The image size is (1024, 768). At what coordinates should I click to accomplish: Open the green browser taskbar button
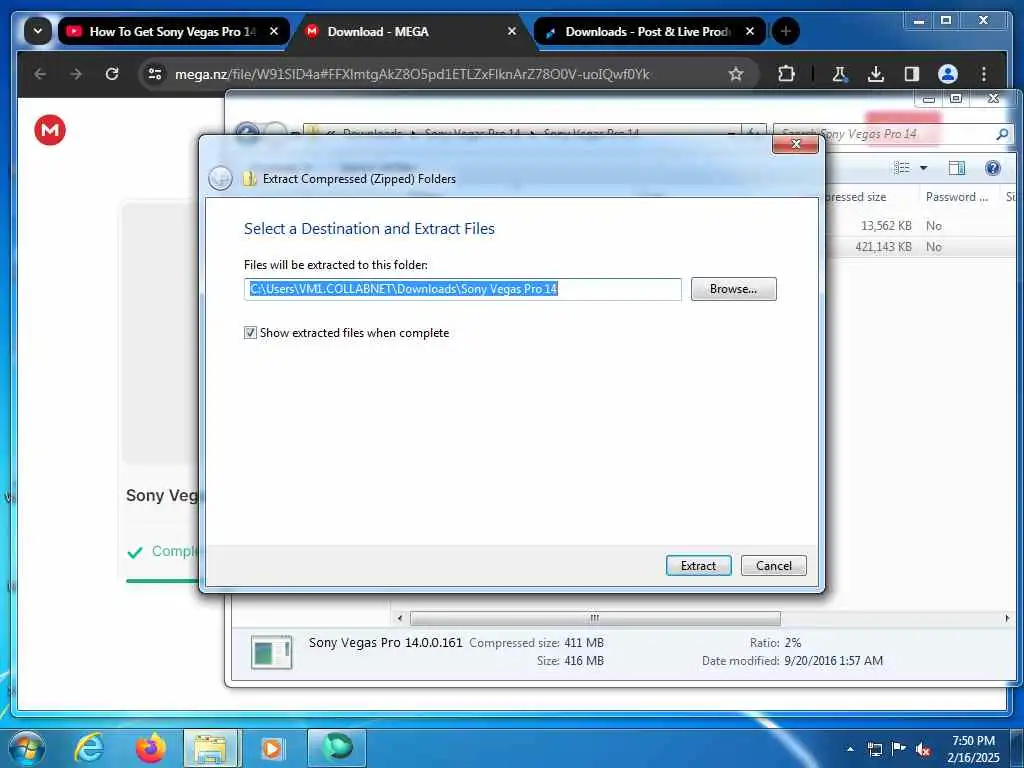(337, 748)
